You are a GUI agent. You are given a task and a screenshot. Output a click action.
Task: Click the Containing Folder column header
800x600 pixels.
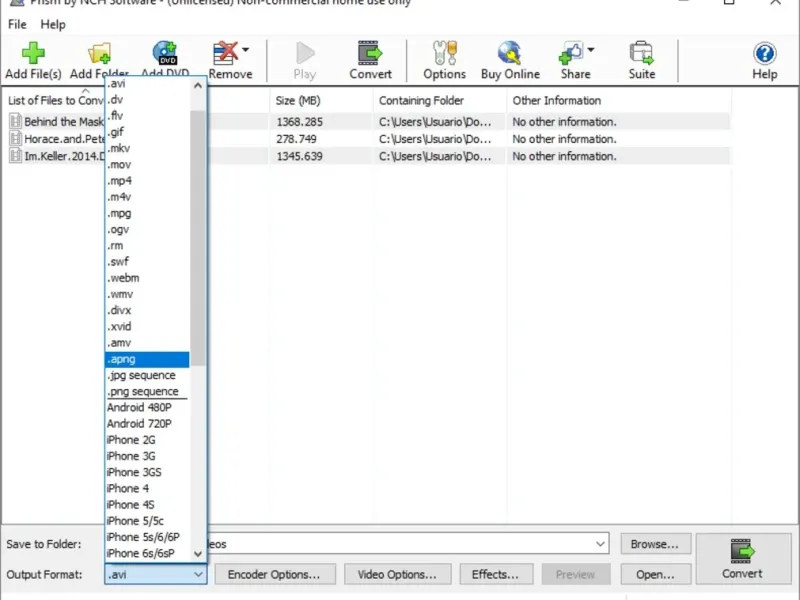440,101
